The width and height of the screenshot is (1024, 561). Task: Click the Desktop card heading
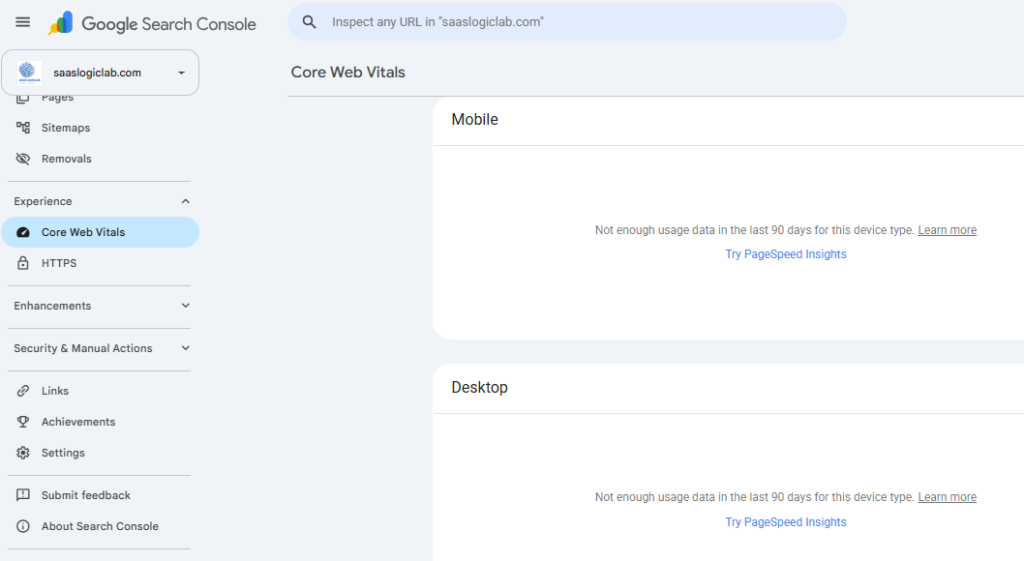479,387
